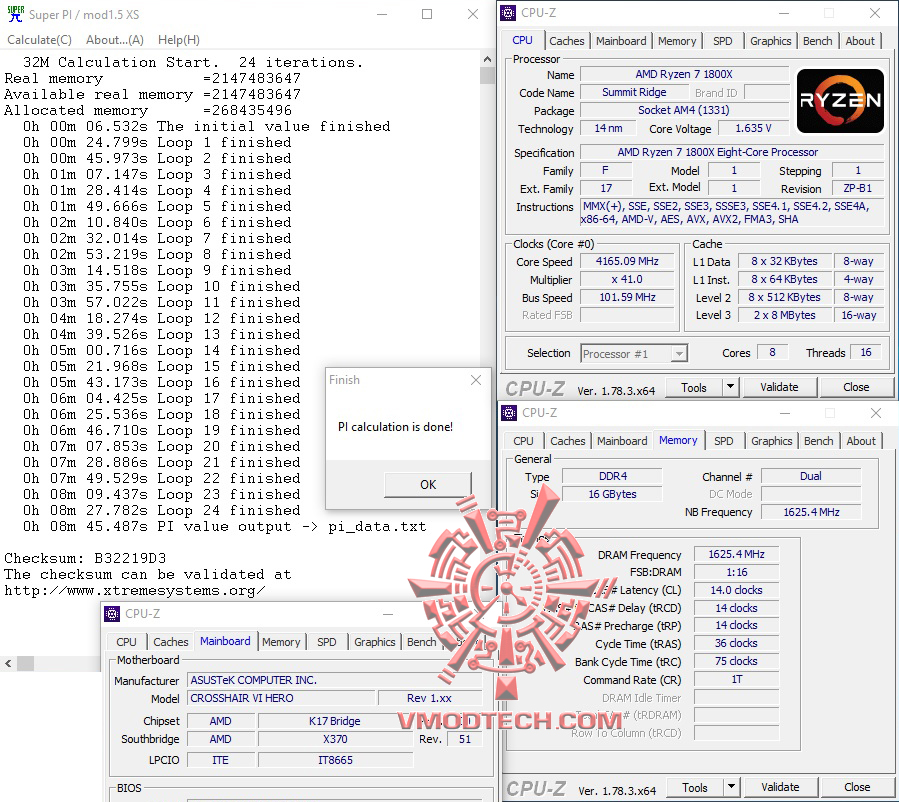Switch to the Bench tab
Image resolution: width=899 pixels, height=802 pixels.
(817, 41)
